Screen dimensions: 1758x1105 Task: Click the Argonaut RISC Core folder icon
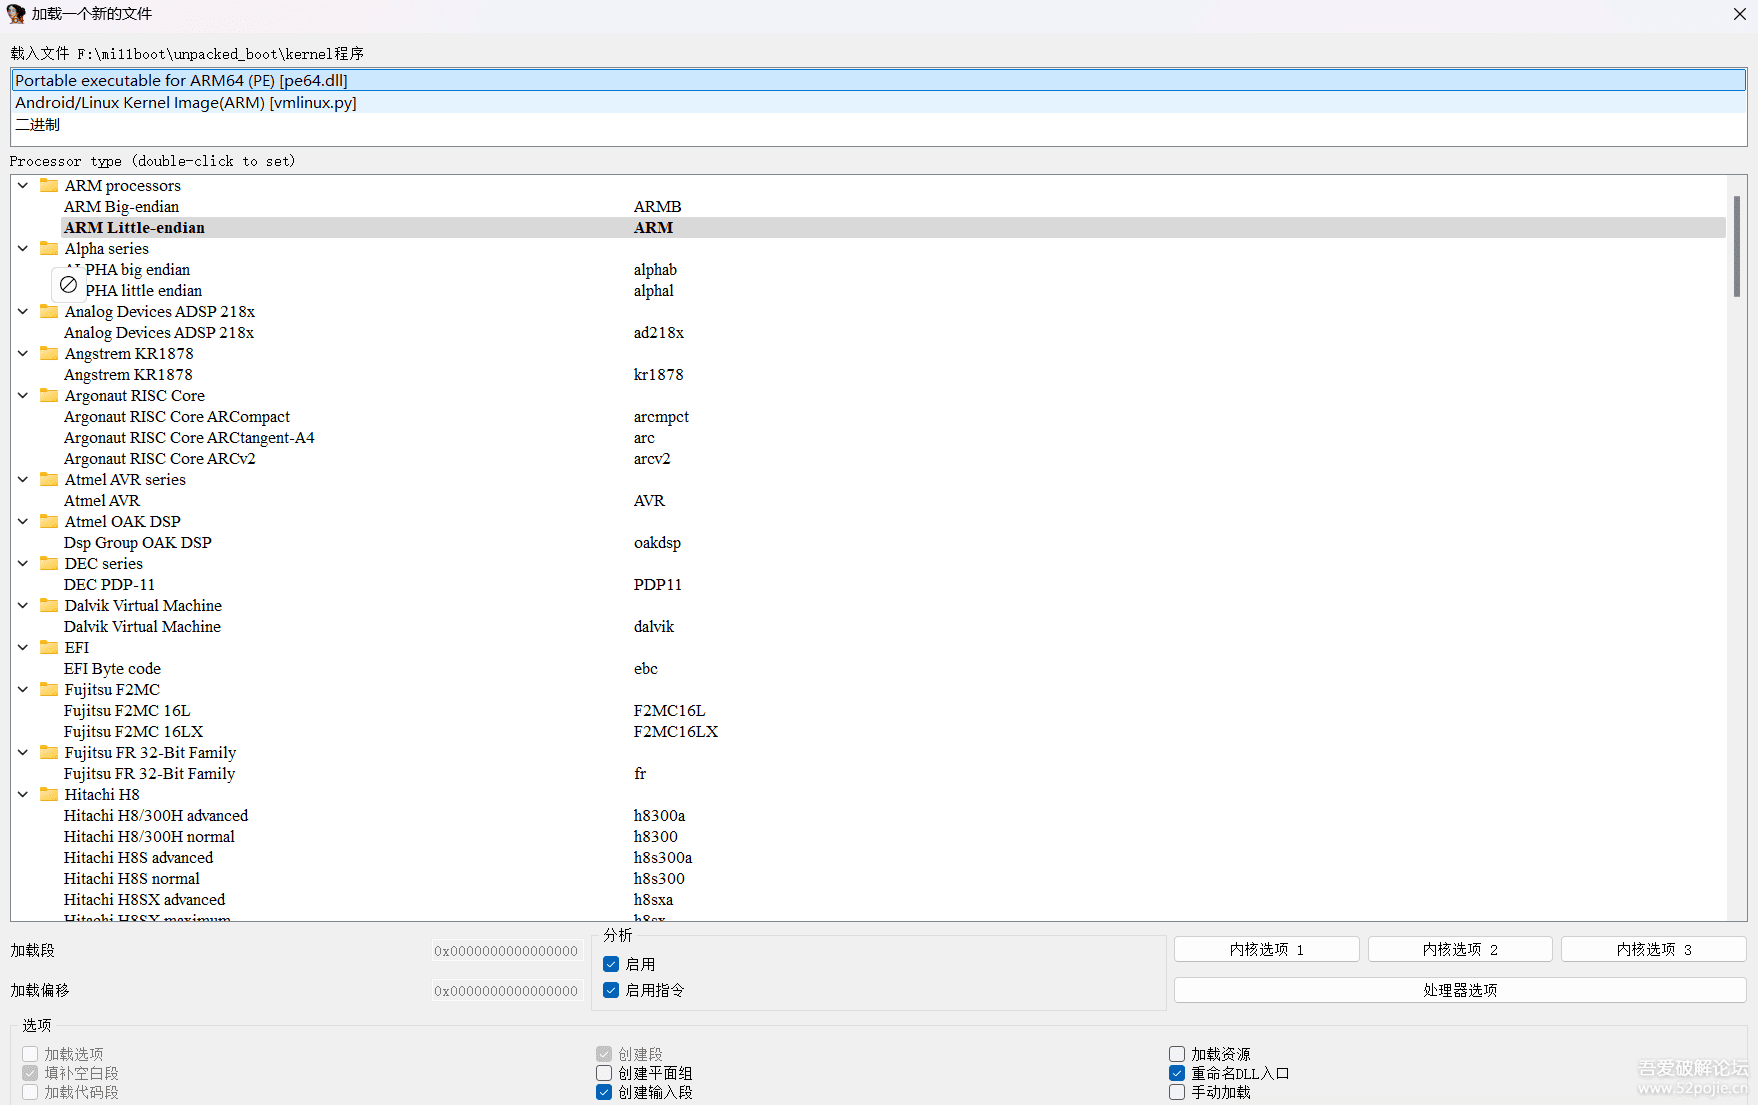(x=48, y=395)
